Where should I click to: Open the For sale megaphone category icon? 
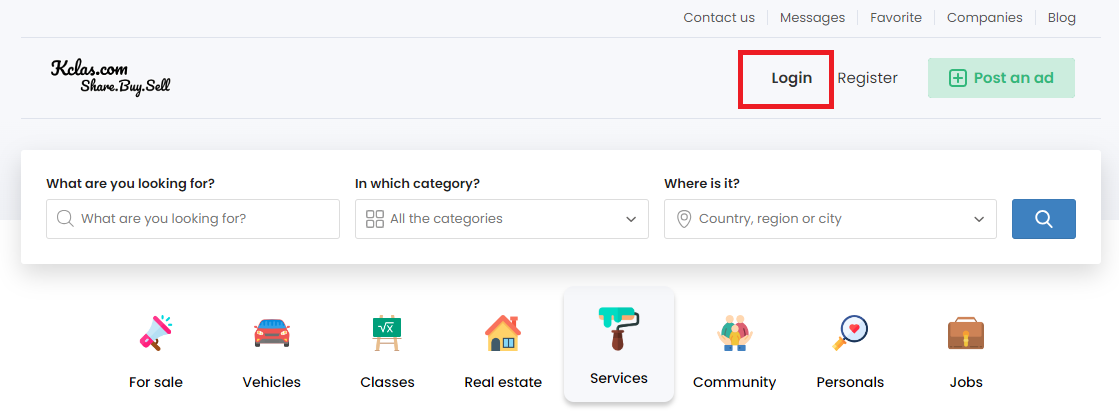[156, 333]
